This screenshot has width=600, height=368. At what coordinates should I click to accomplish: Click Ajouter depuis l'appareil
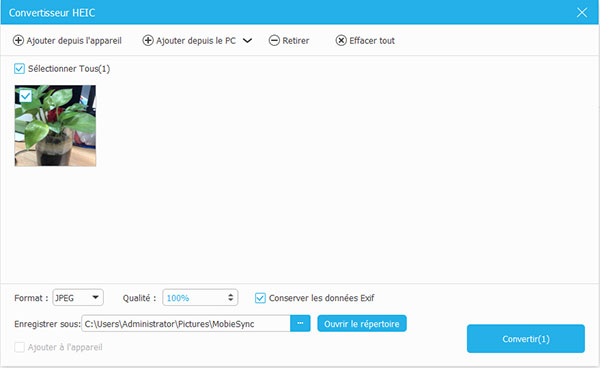[67, 41]
